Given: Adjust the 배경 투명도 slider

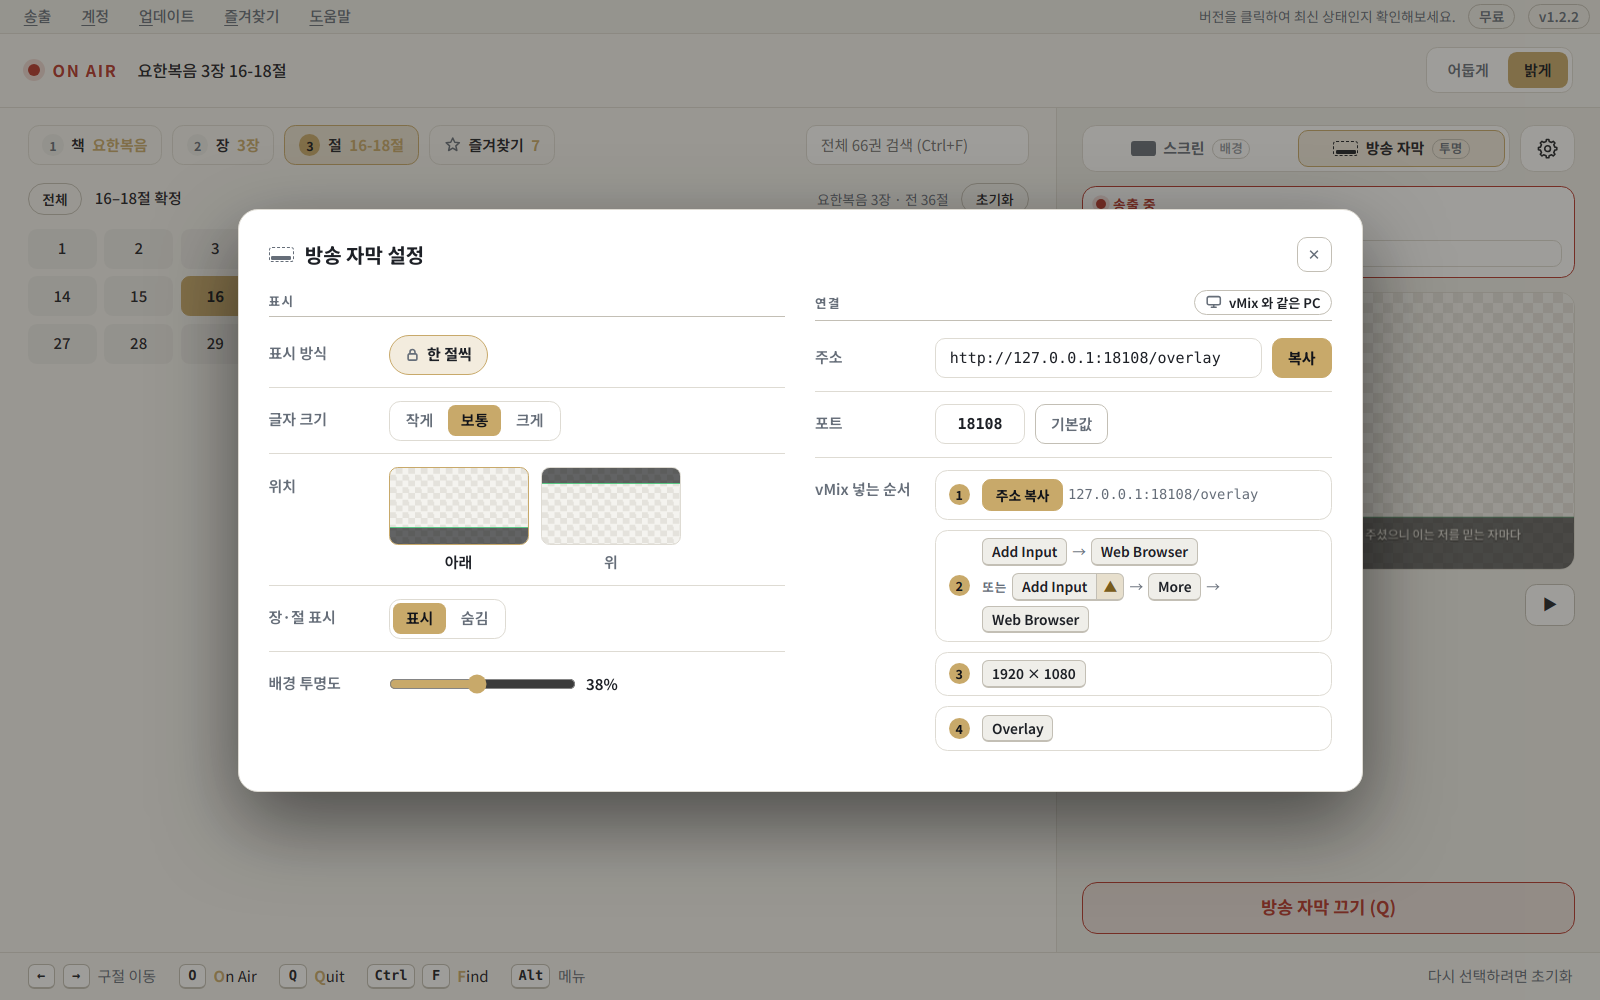Looking at the screenshot, I should [x=482, y=684].
